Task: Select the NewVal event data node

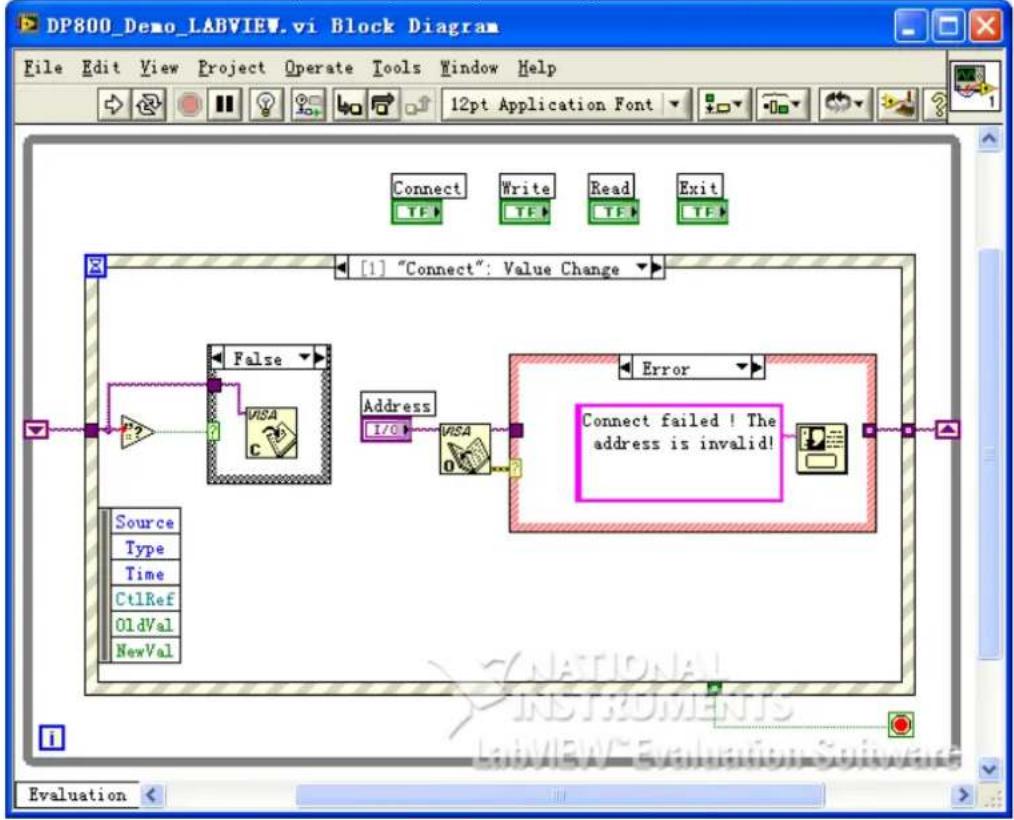Action: (x=145, y=651)
